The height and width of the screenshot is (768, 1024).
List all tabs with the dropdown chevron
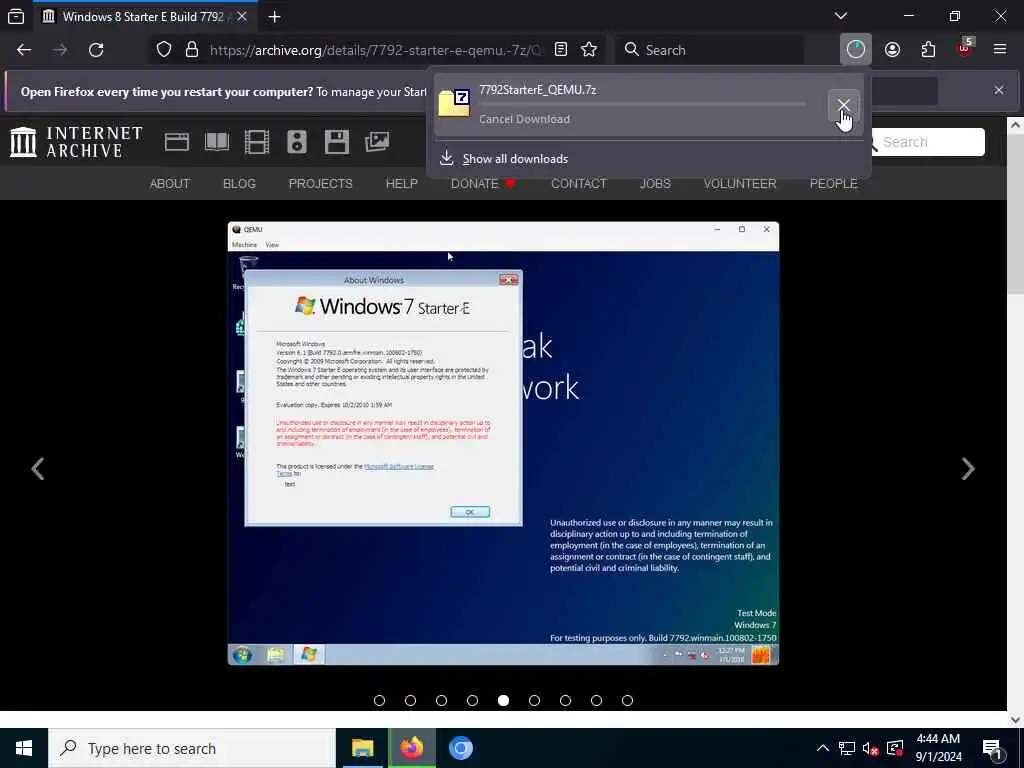tap(840, 16)
